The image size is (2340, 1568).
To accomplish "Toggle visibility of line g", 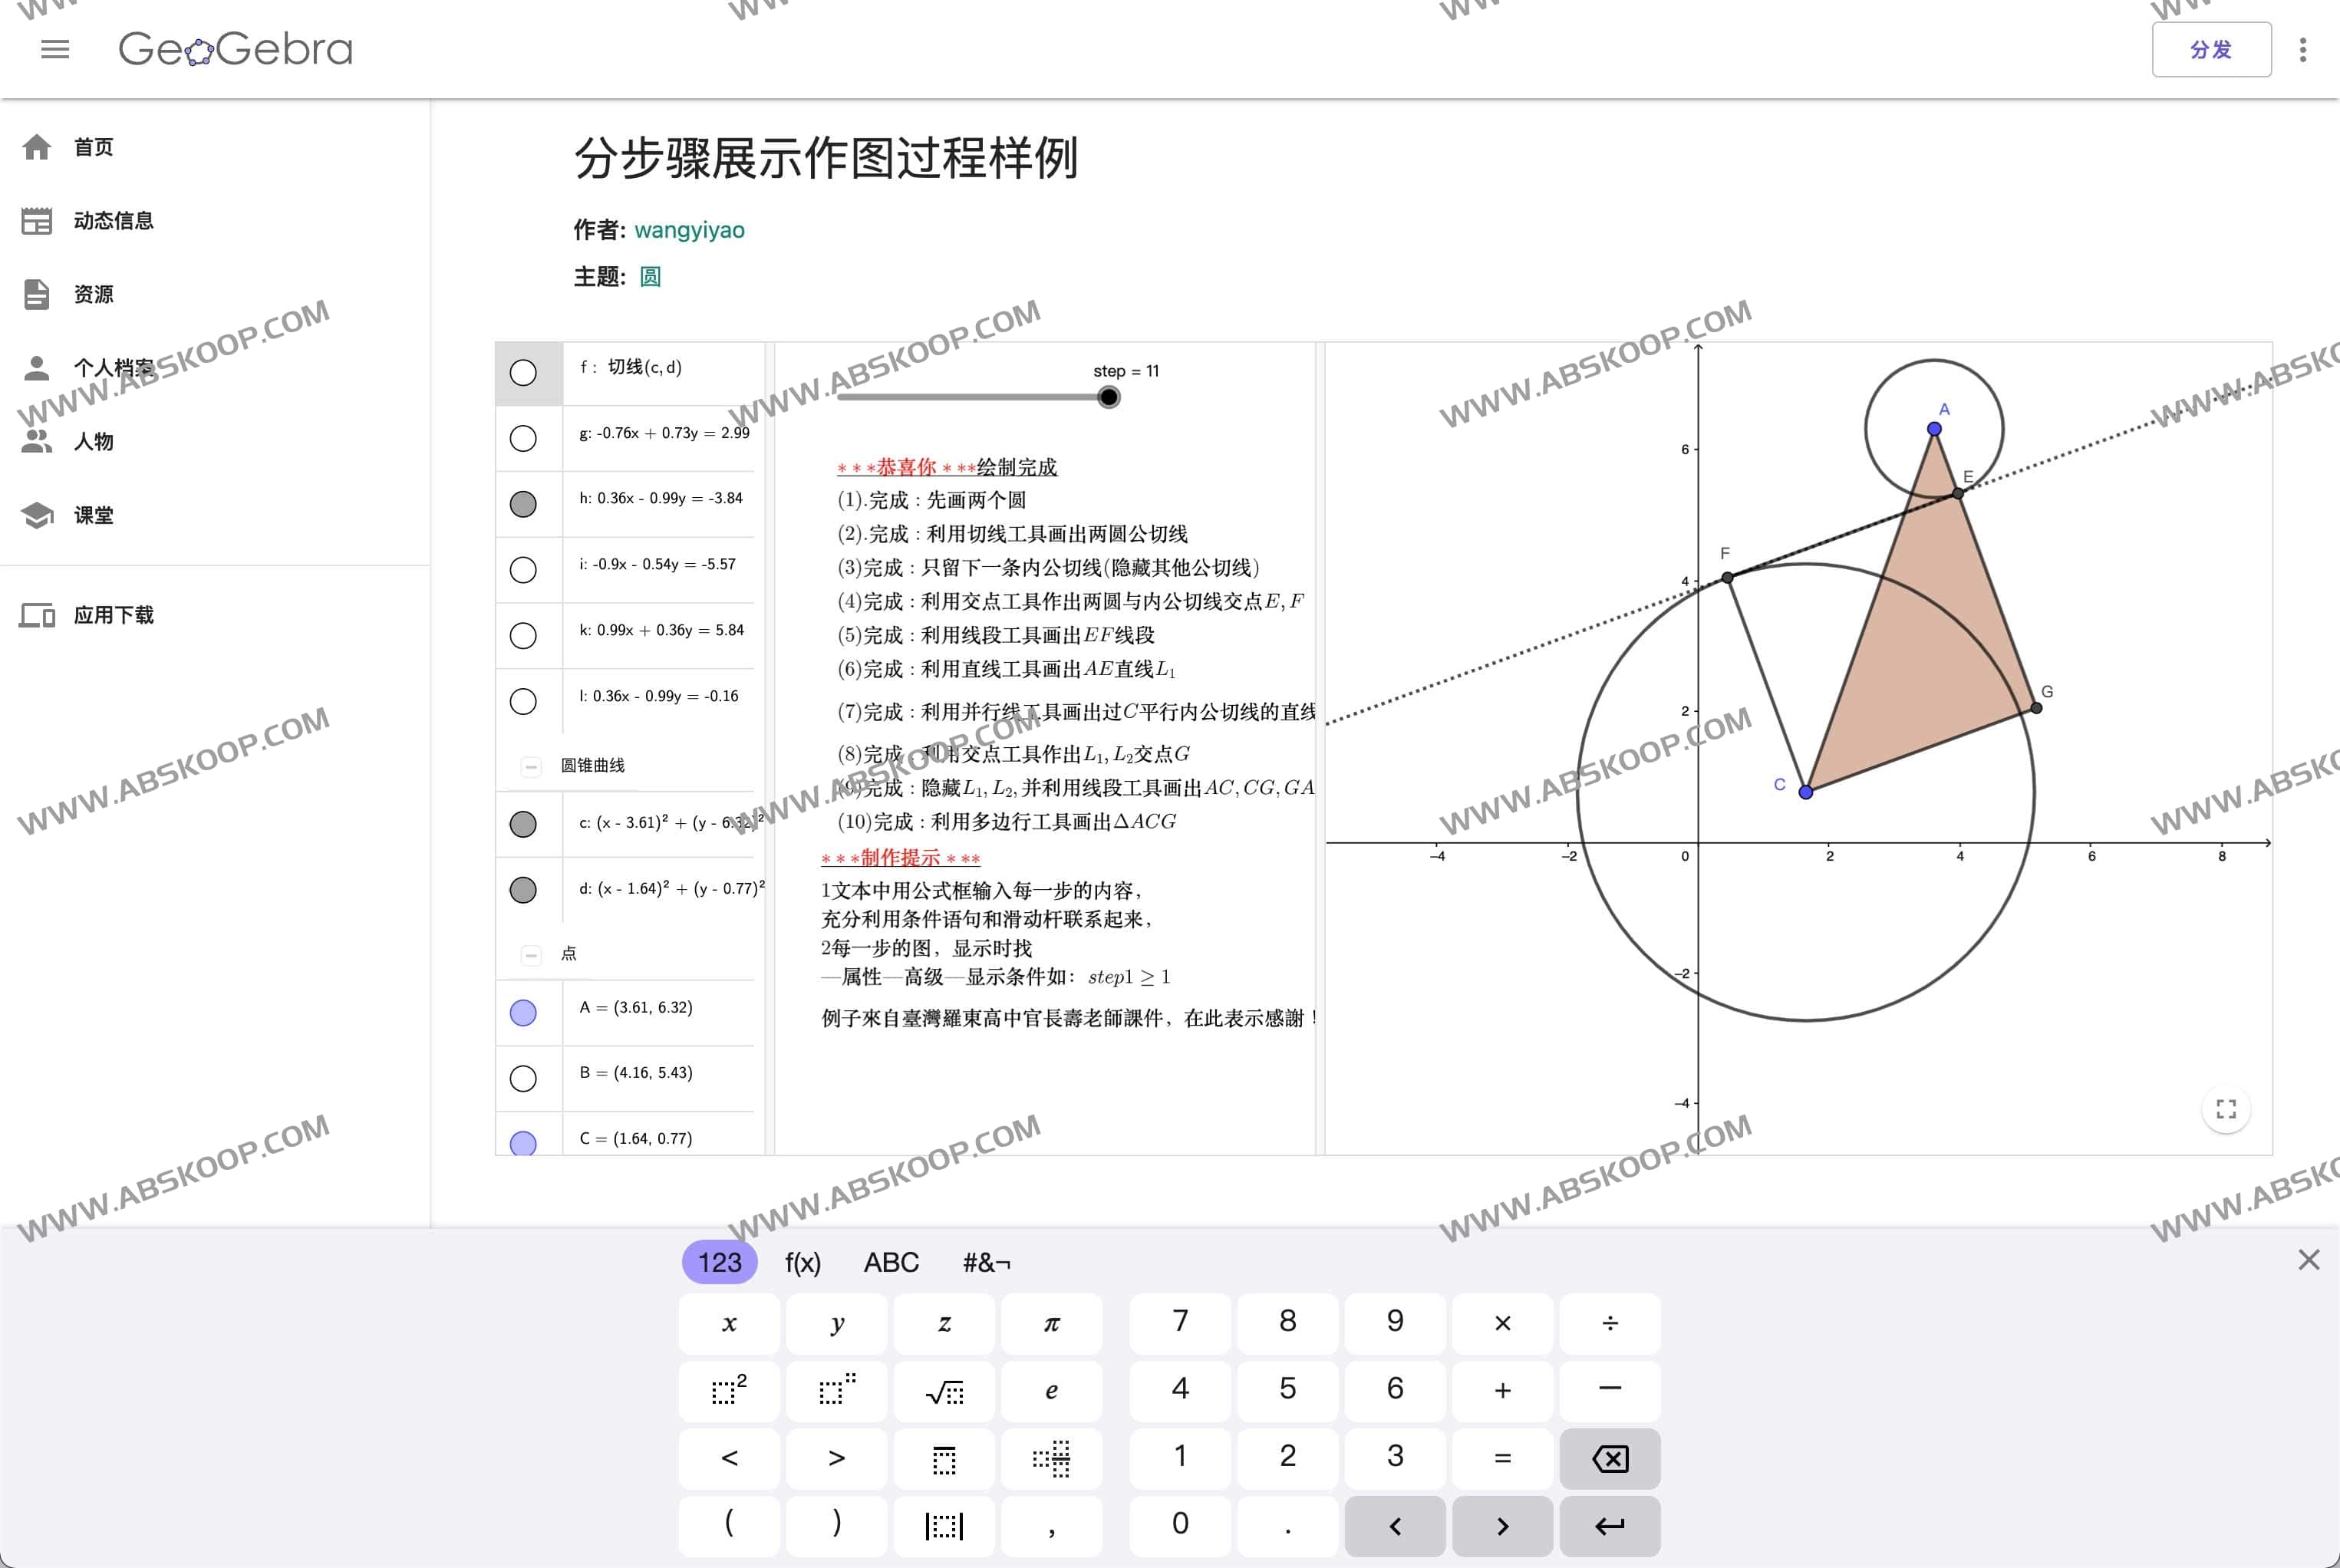I will (x=523, y=438).
